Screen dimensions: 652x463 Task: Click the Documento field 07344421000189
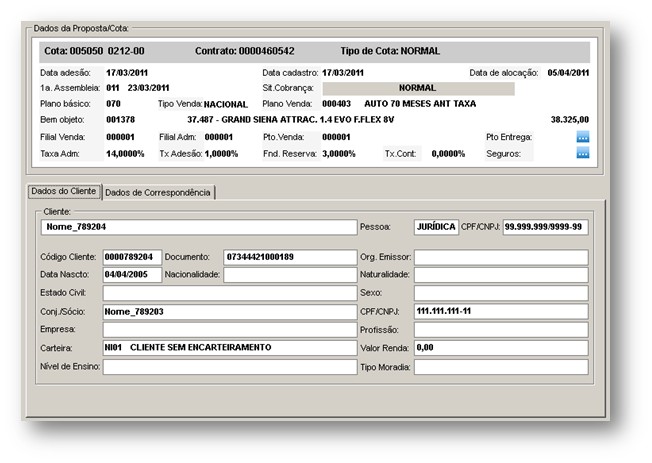290,257
